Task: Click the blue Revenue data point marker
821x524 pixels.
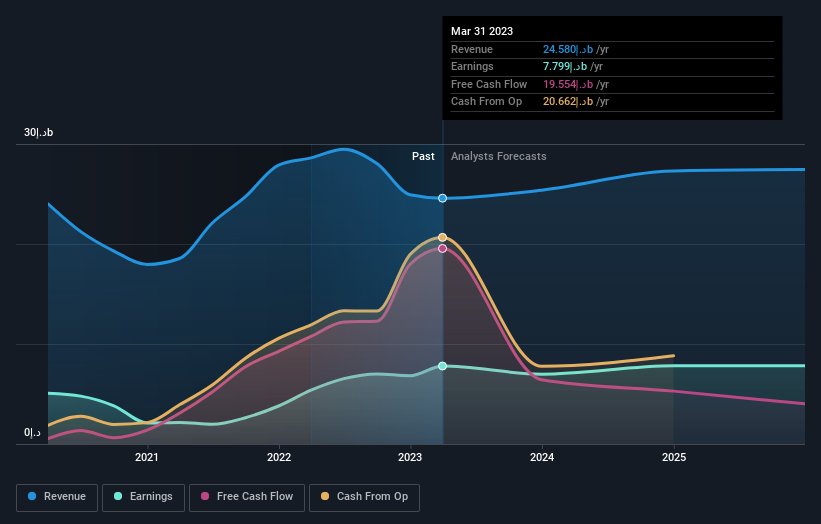Action: 442,198
